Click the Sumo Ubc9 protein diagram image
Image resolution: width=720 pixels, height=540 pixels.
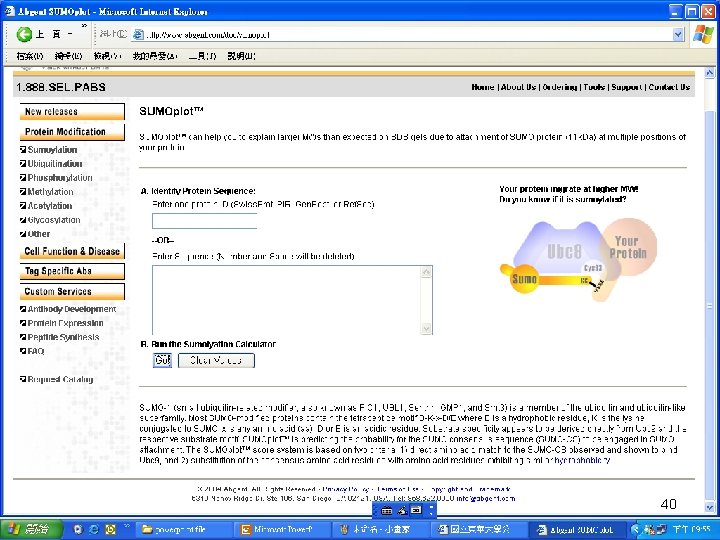point(579,260)
